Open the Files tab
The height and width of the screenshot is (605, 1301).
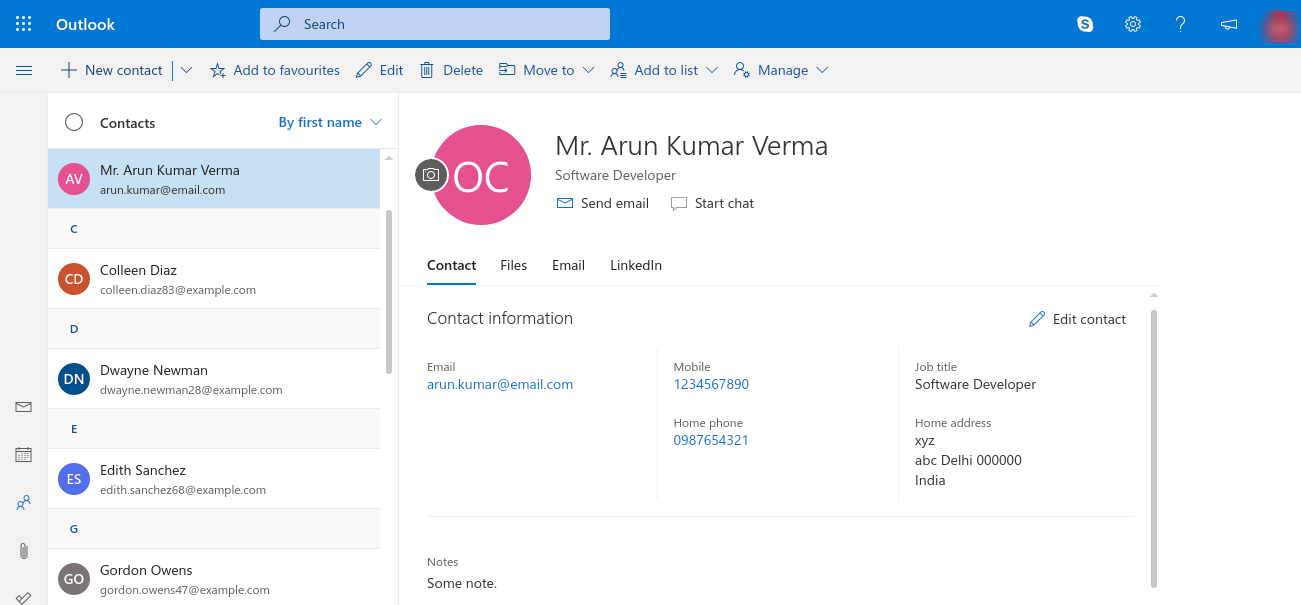pos(513,265)
